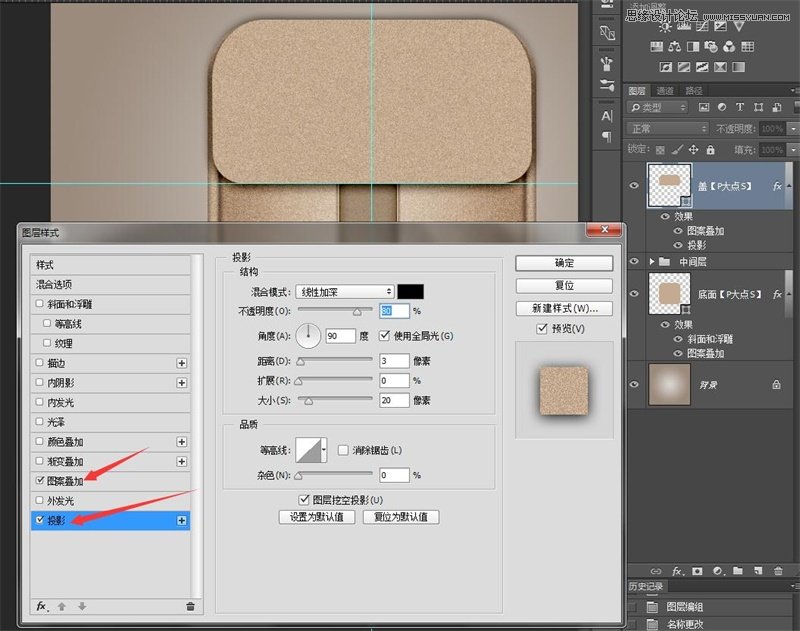Toggle 图层挖空投影 checkbox

click(304, 499)
